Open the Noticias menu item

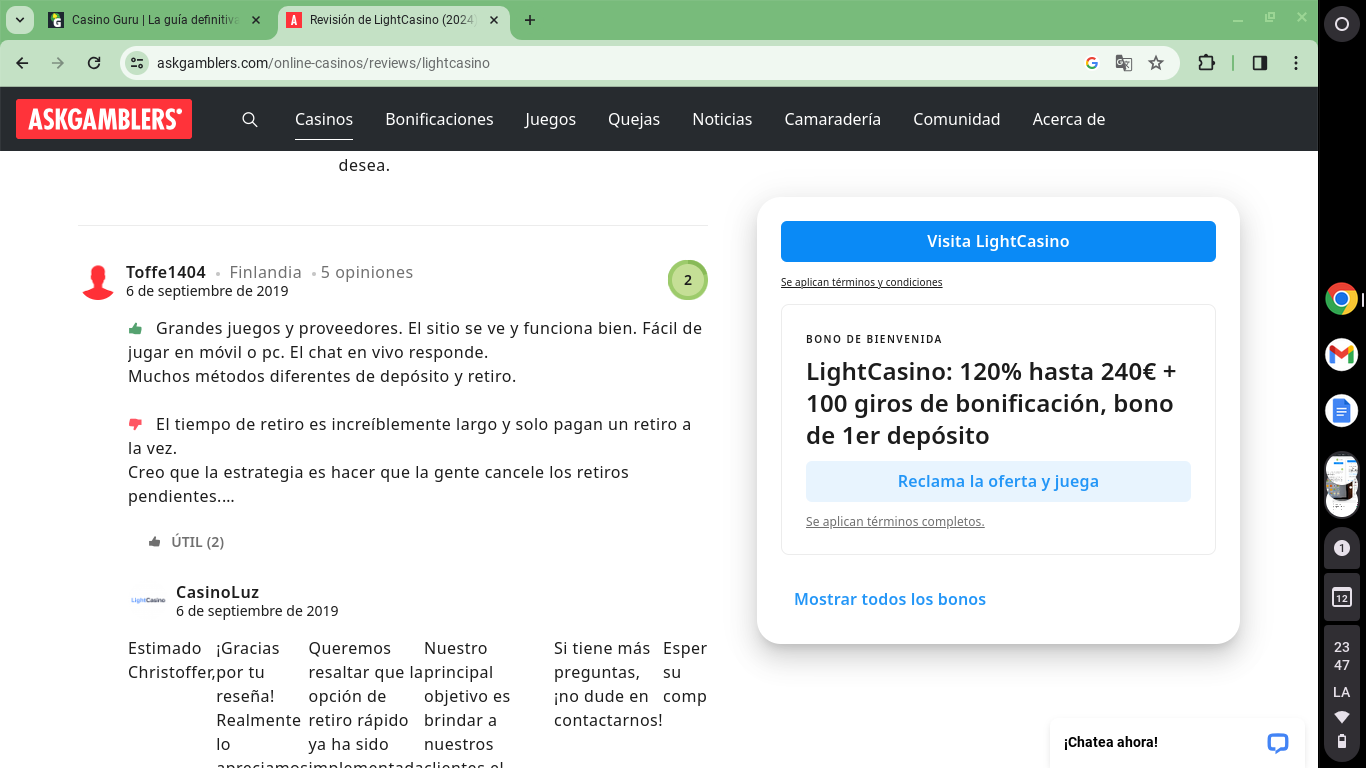point(722,119)
